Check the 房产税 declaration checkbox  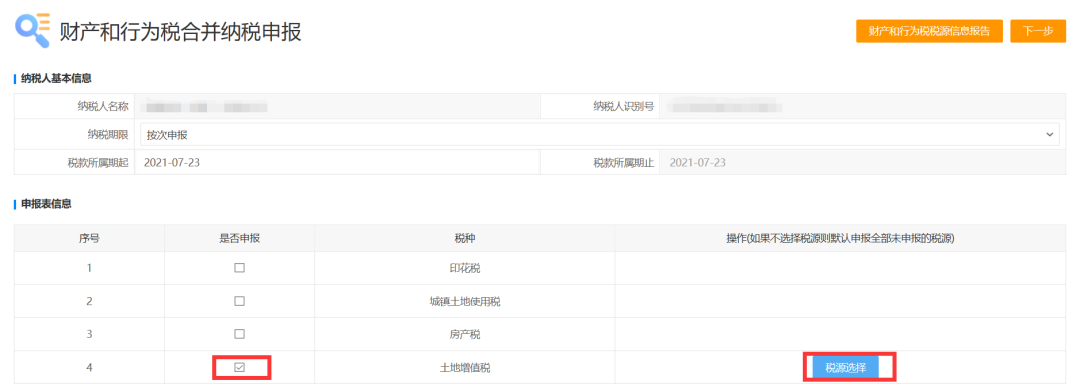[239, 334]
